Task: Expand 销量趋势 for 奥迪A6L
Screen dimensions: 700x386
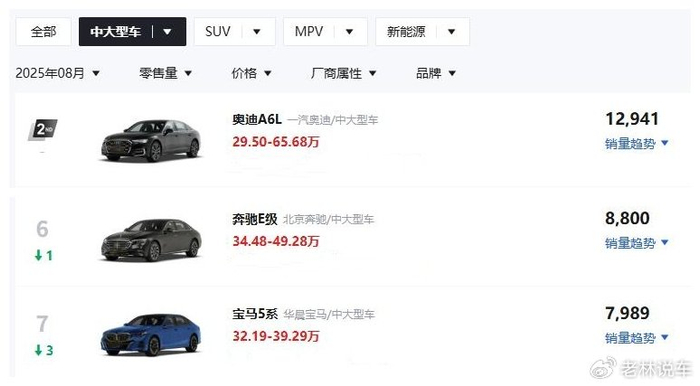Action: [x=637, y=144]
